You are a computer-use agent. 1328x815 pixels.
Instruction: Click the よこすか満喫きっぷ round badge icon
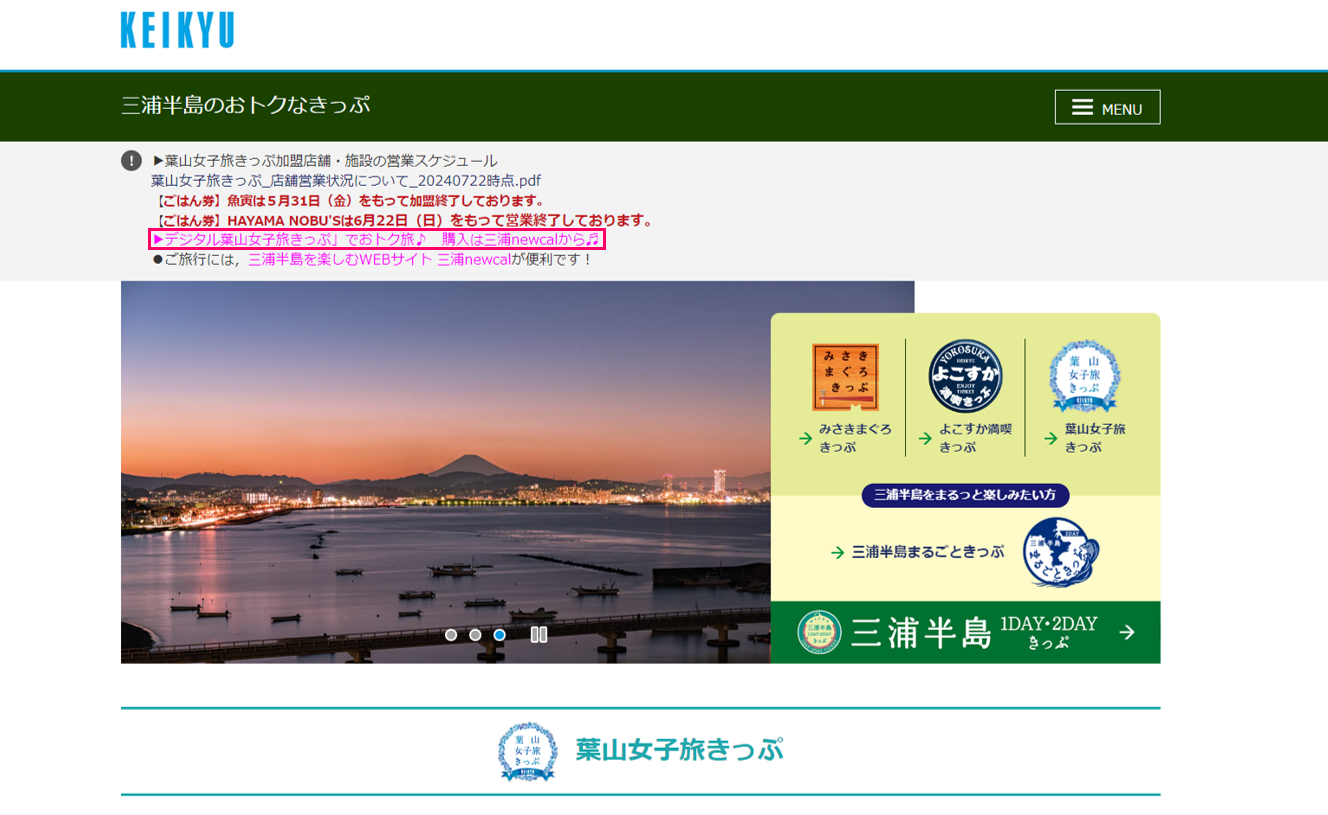click(965, 376)
